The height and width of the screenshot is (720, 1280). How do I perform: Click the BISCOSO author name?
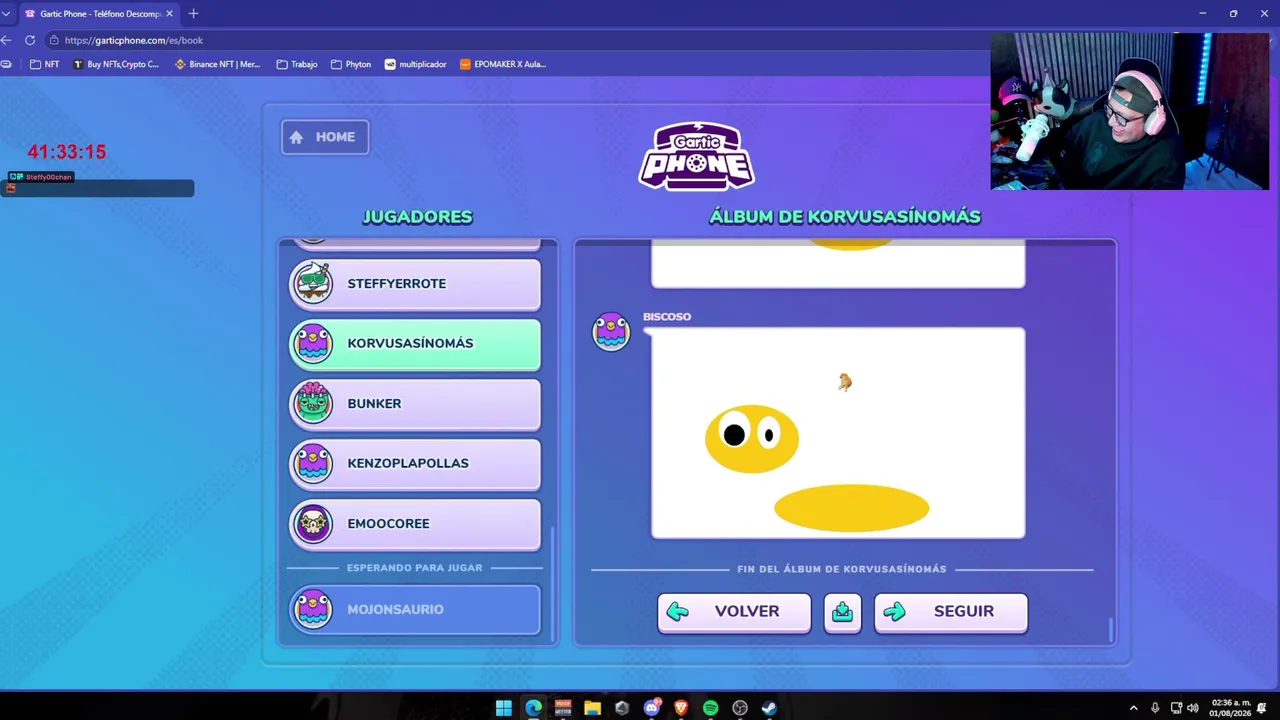click(667, 317)
